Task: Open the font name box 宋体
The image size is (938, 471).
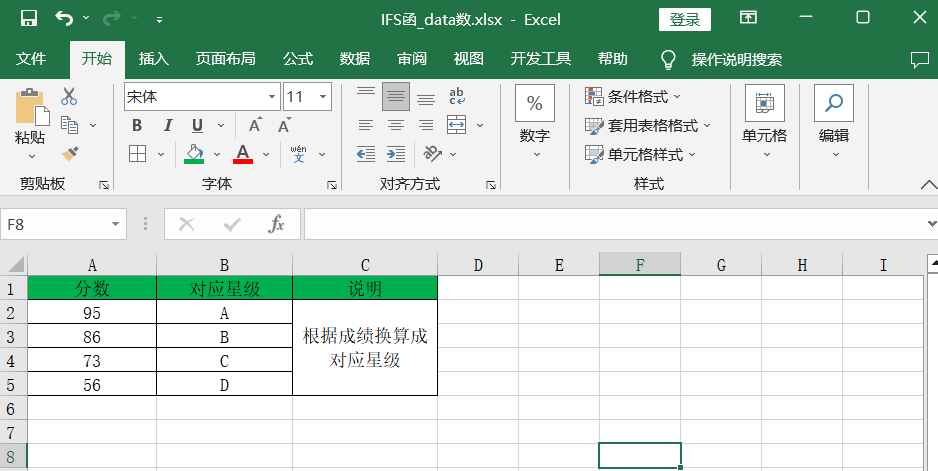Action: click(202, 96)
